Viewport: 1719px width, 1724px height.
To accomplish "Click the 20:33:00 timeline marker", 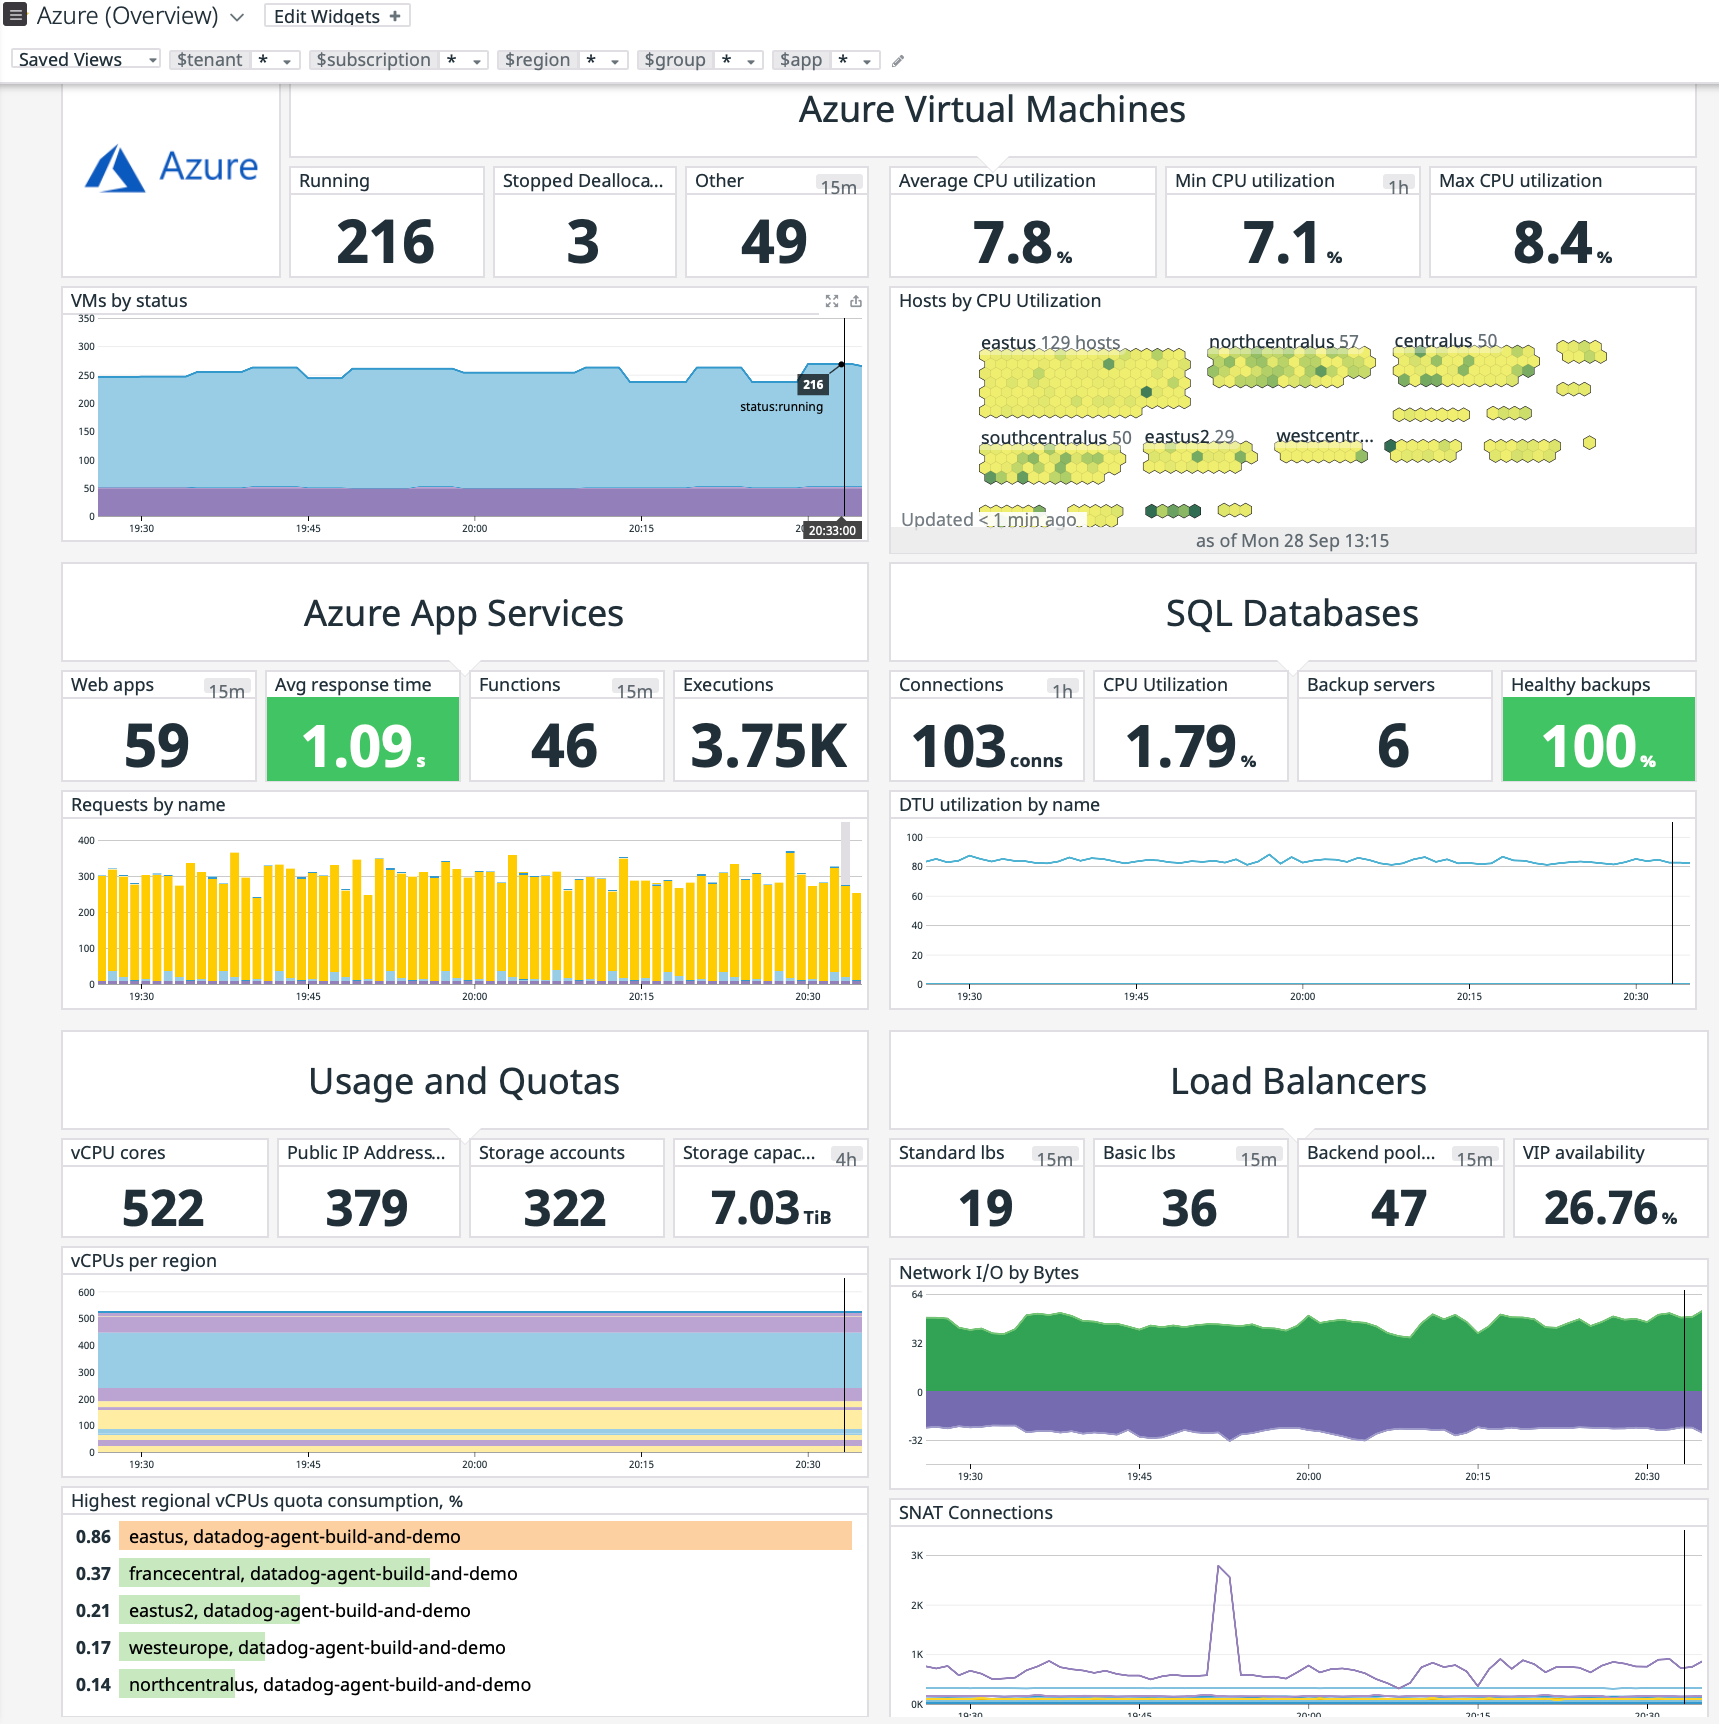I will click(833, 530).
